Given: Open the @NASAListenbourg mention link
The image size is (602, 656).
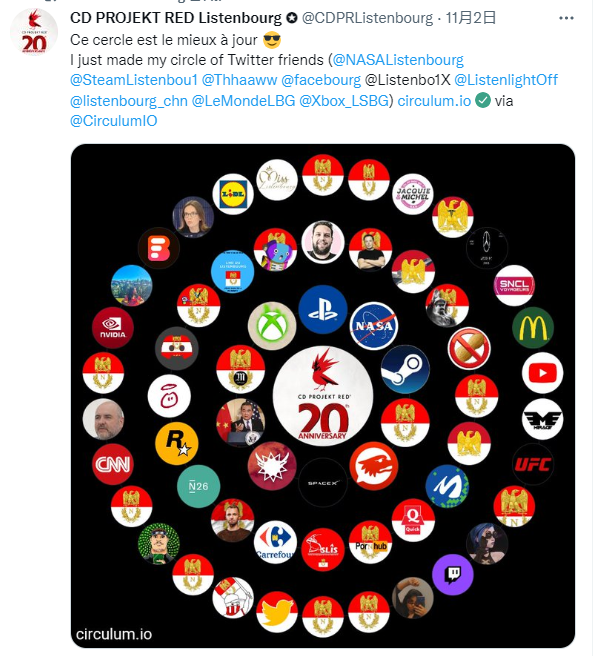Looking at the screenshot, I should [400, 60].
